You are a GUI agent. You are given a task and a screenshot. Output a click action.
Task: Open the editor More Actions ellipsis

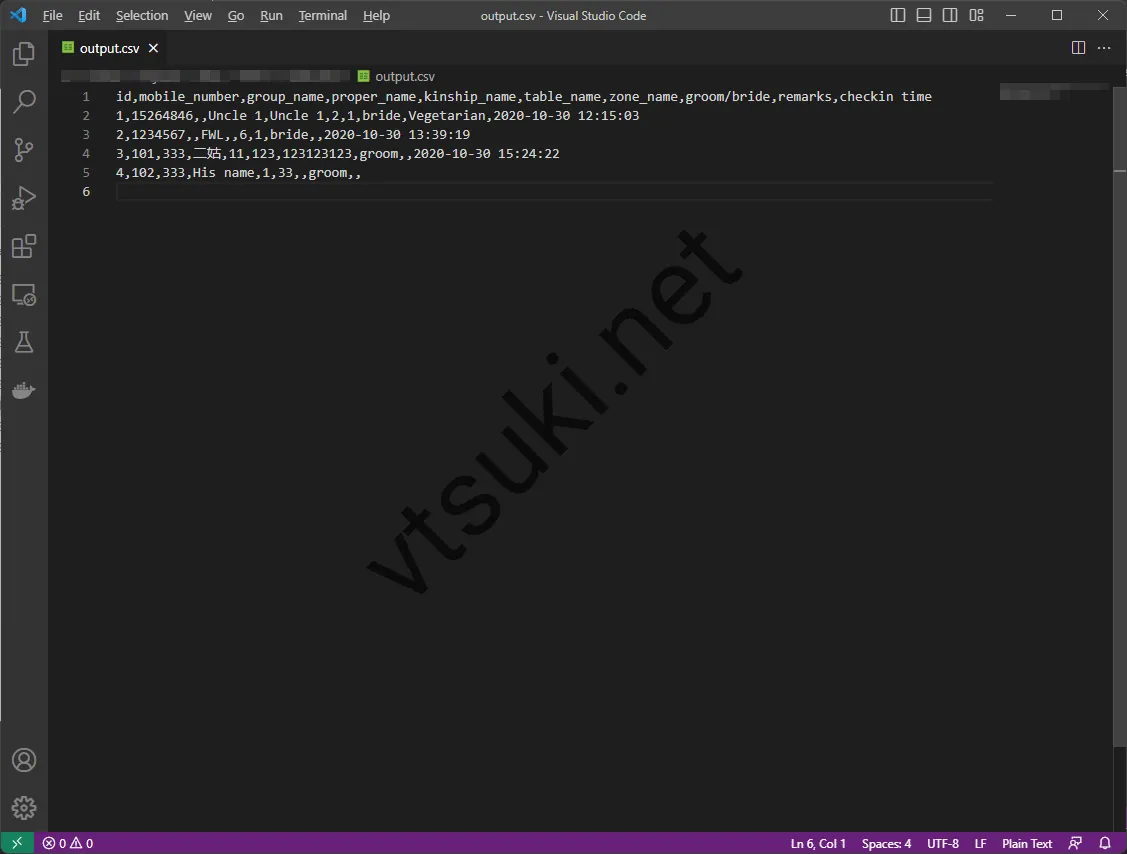(1104, 48)
